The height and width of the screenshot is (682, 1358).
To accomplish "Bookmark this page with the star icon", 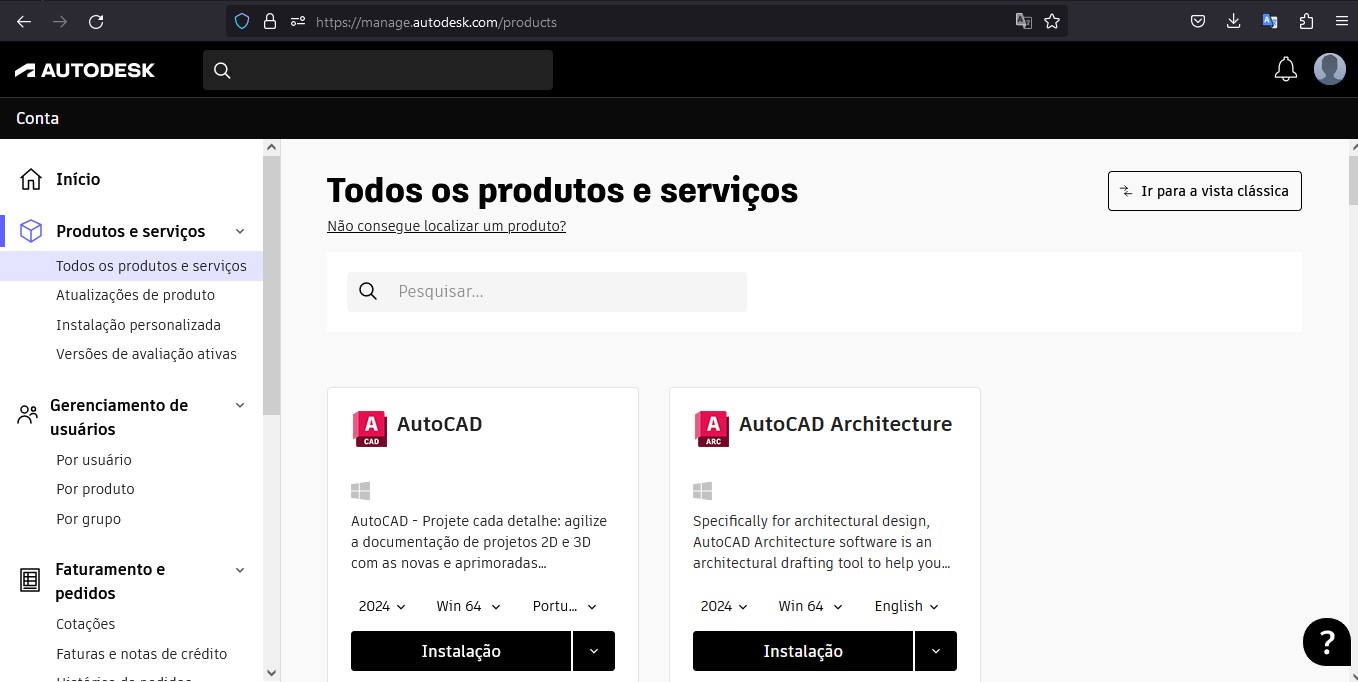I will [1051, 21].
